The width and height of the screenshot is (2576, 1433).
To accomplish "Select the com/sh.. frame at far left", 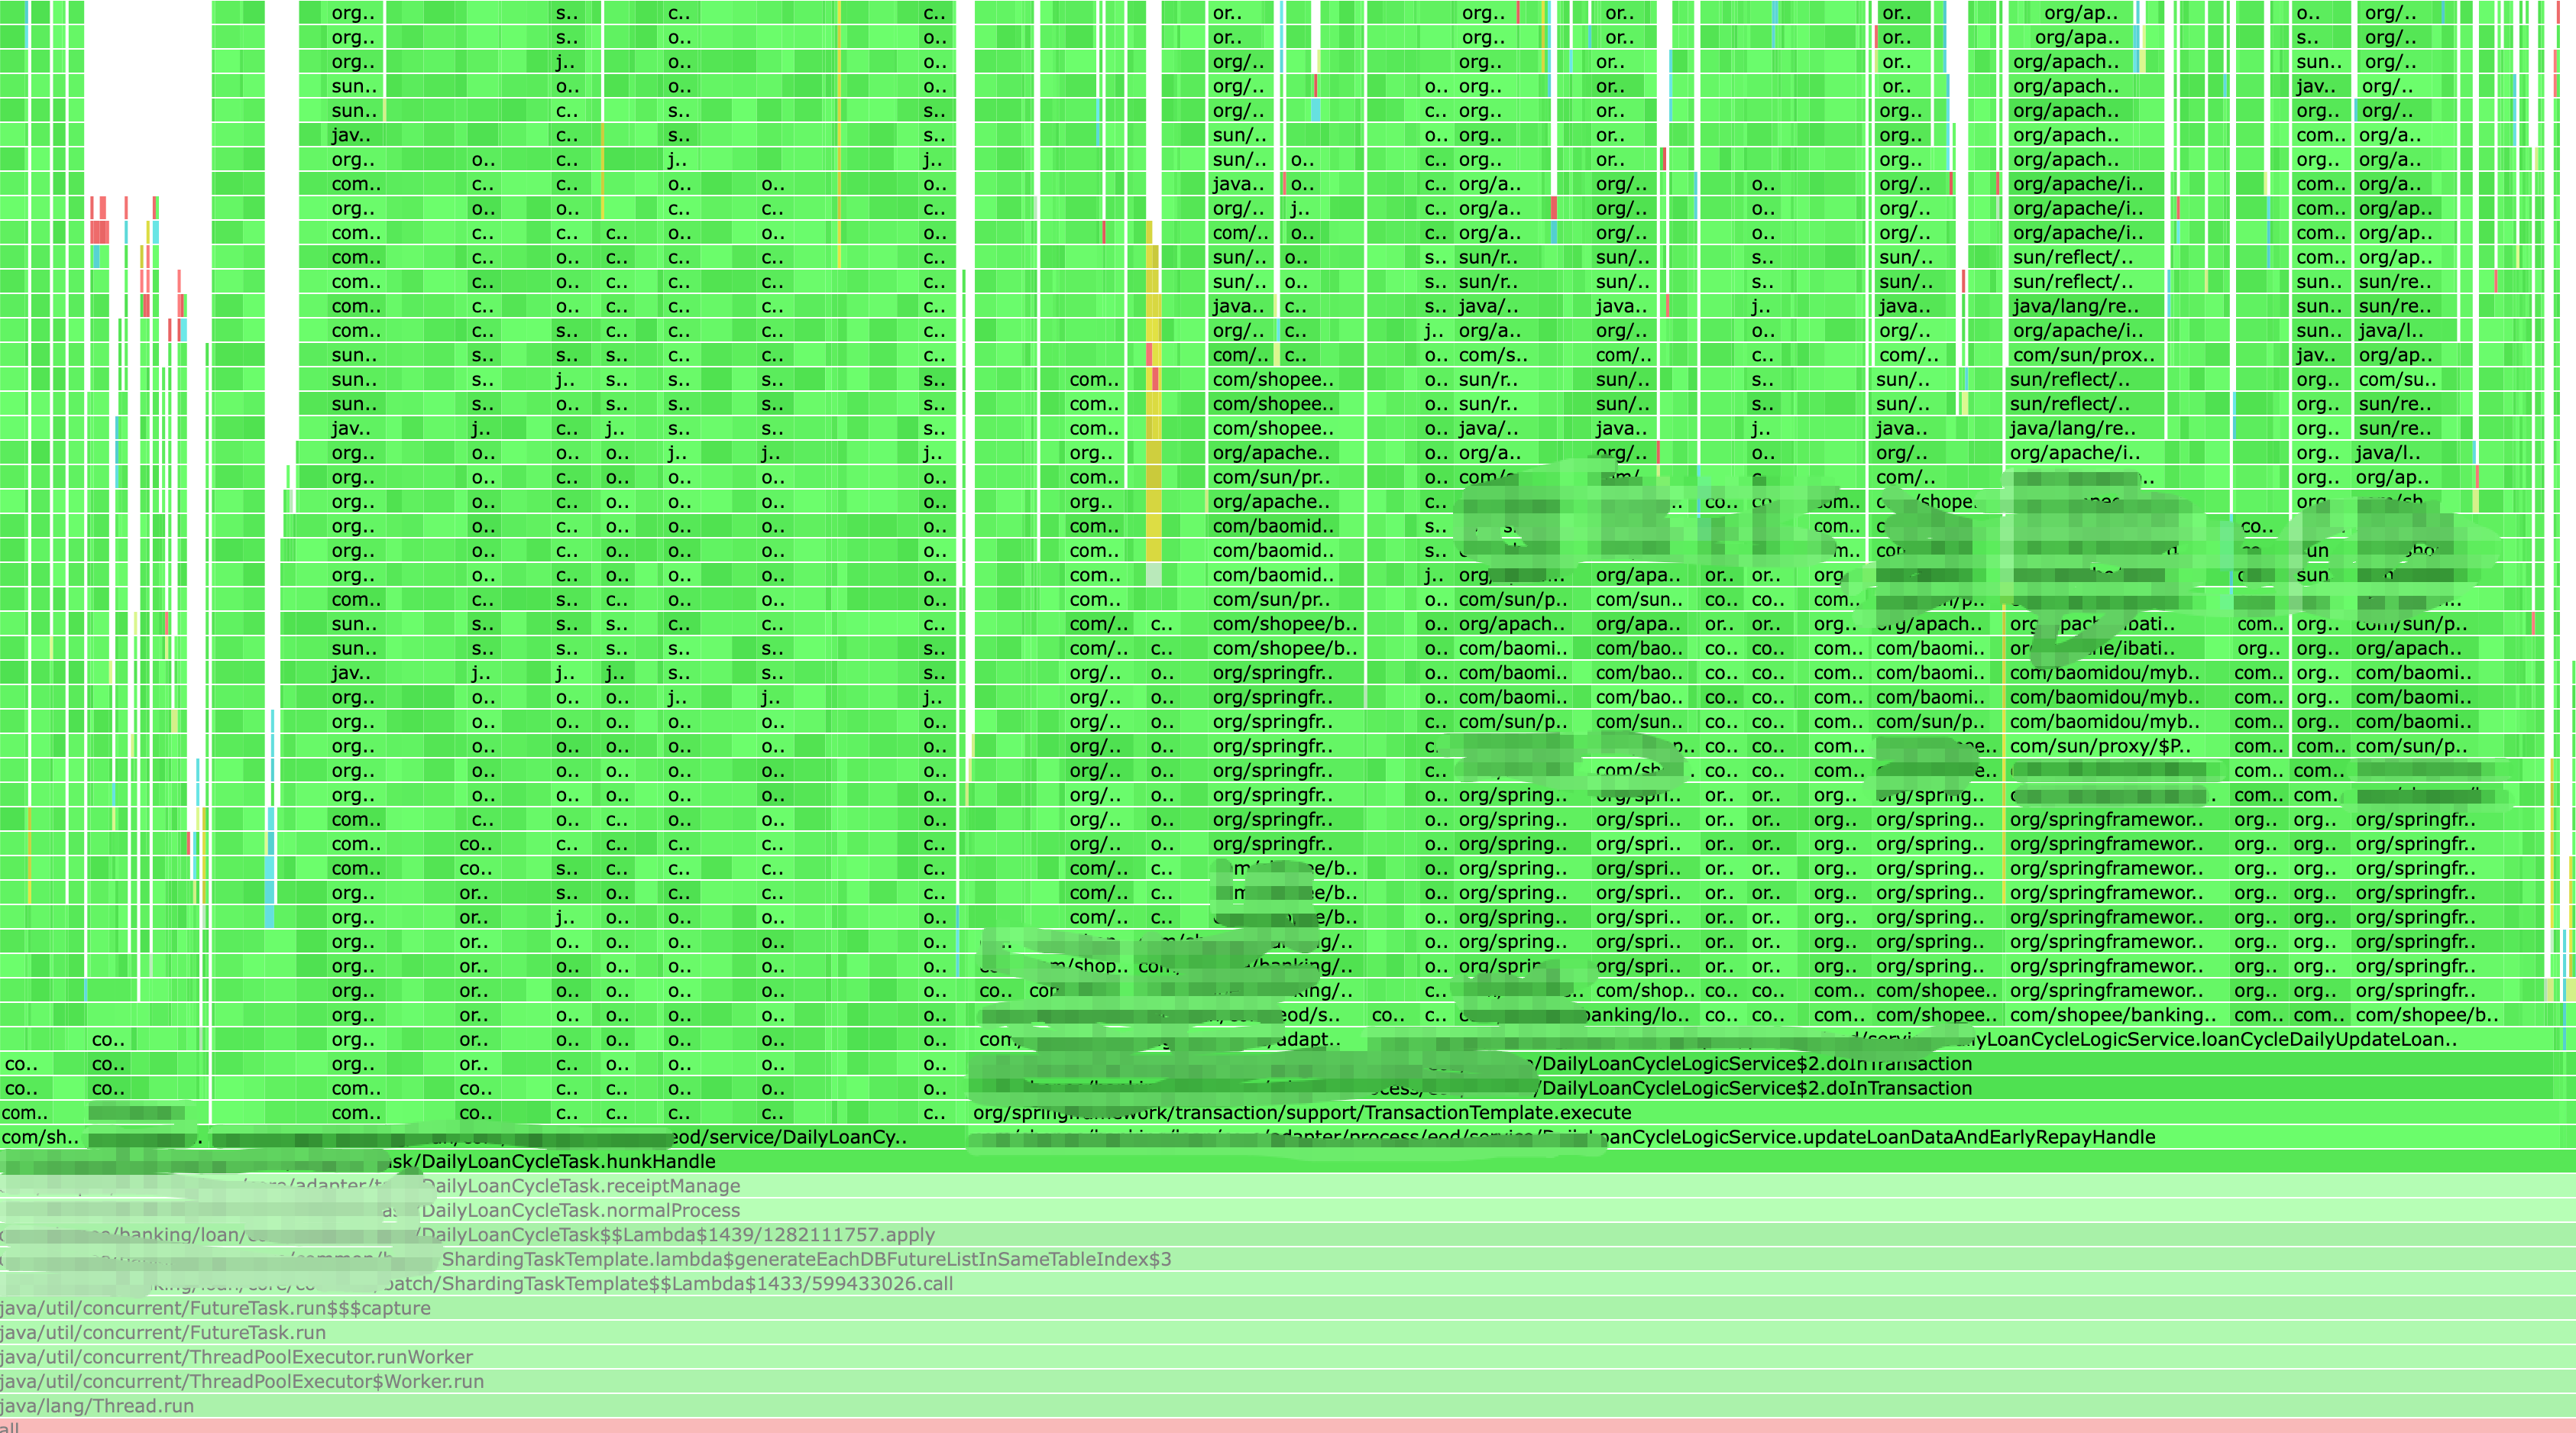I will coord(40,1137).
